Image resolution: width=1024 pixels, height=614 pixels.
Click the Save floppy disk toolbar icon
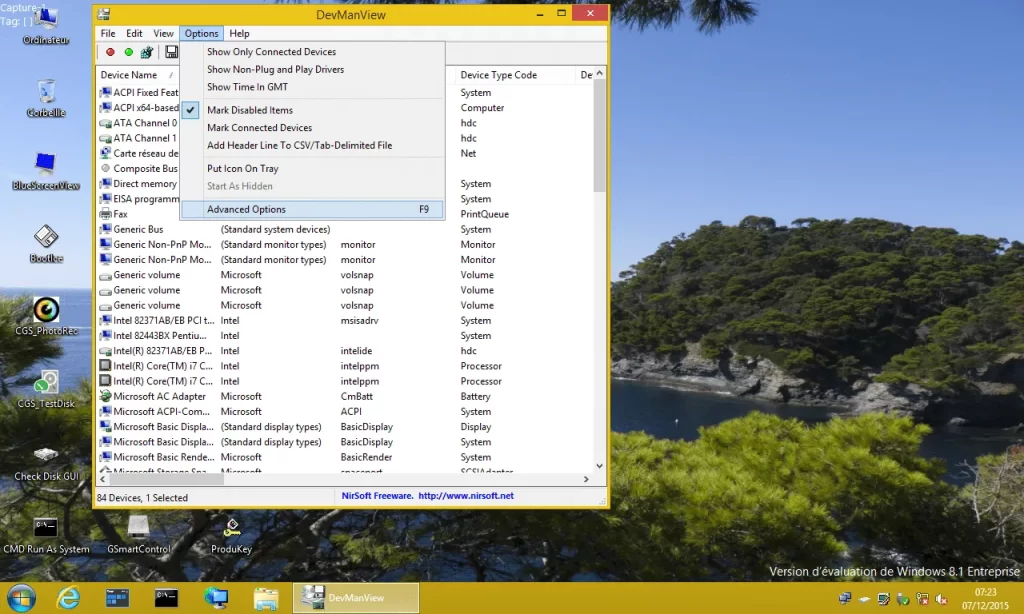pos(171,52)
